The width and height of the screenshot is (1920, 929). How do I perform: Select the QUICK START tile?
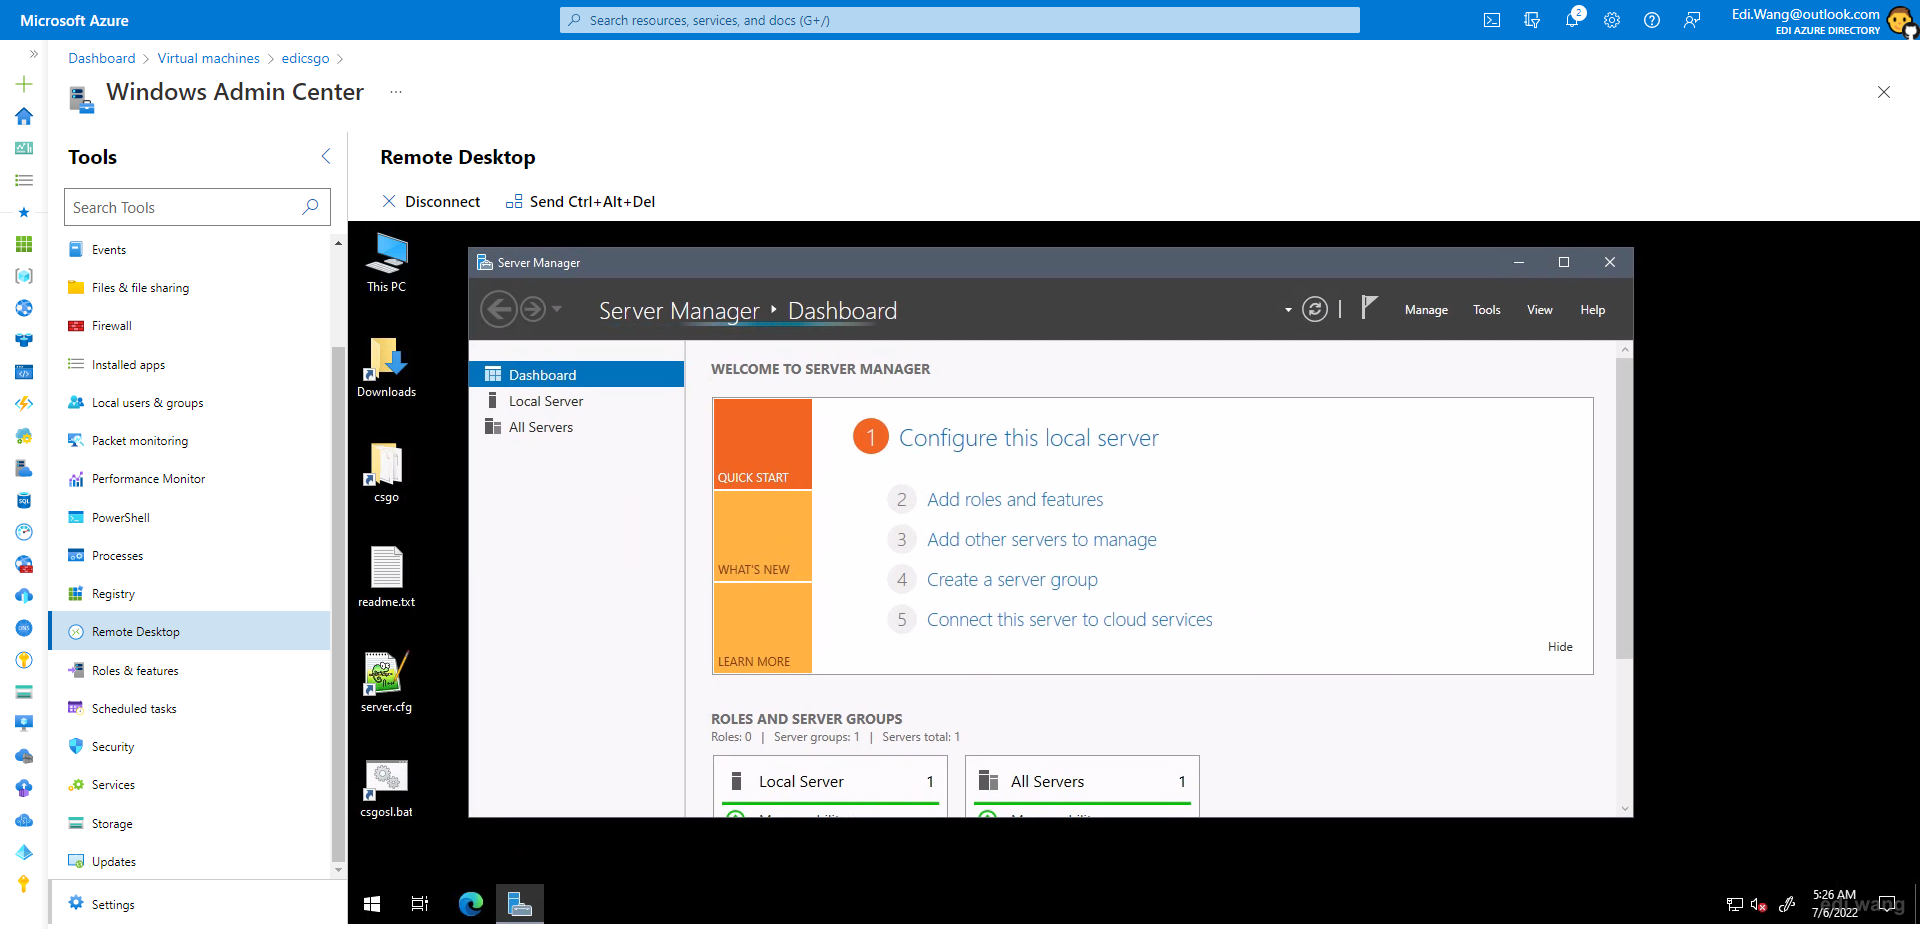762,444
